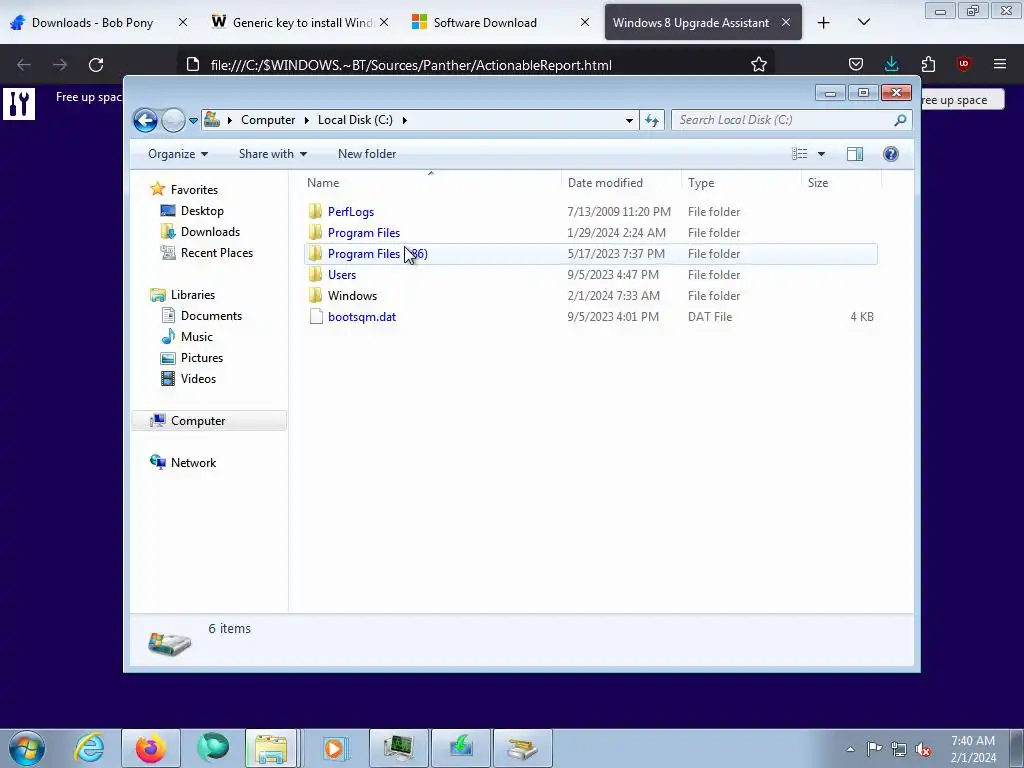Open the Documents library
Viewport: 1024px width, 768px height.
pos(211,316)
